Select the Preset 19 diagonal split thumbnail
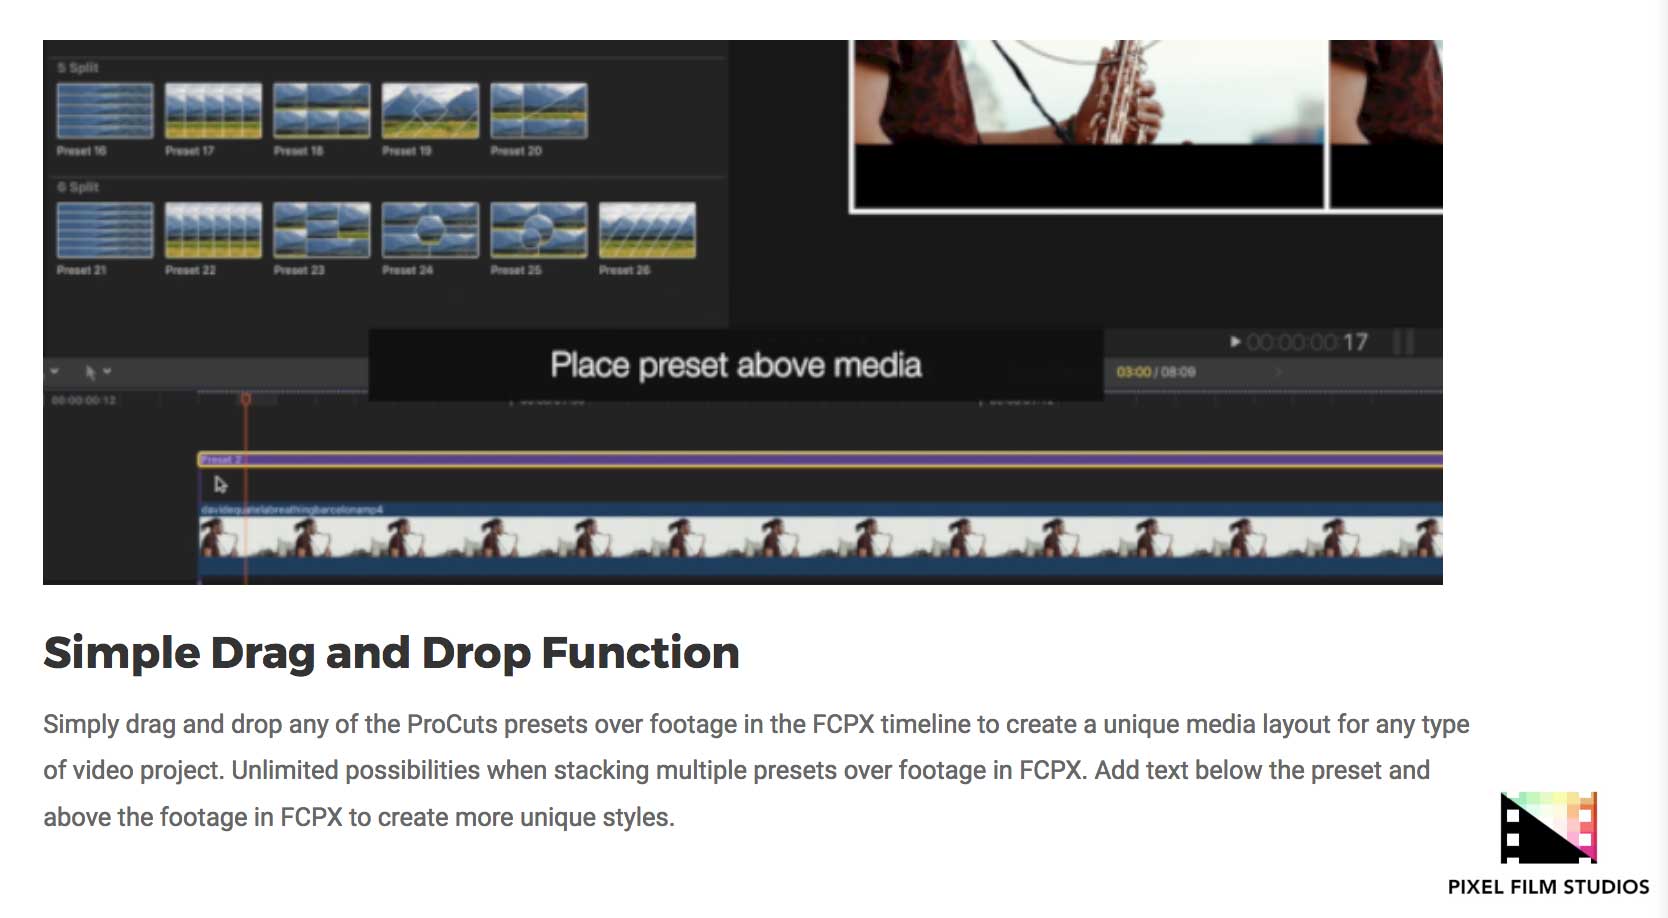This screenshot has width=1668, height=918. 430,111
